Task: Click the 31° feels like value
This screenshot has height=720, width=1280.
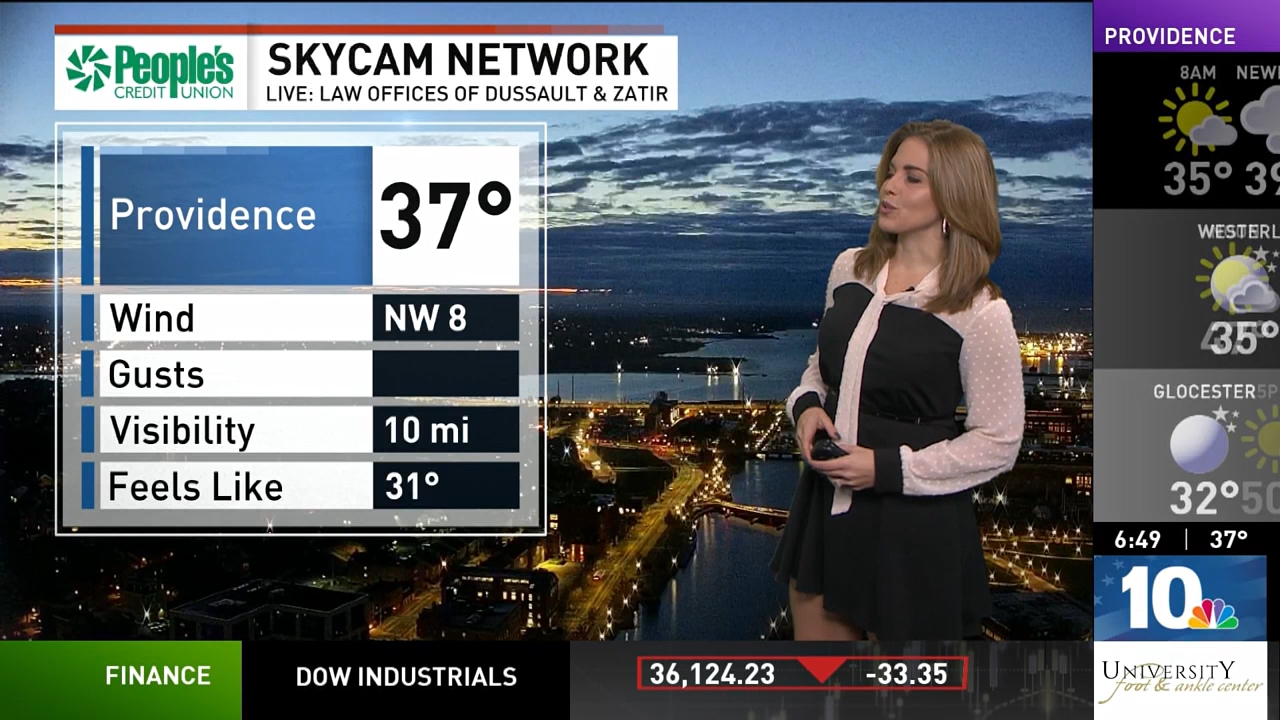Action: (413, 487)
